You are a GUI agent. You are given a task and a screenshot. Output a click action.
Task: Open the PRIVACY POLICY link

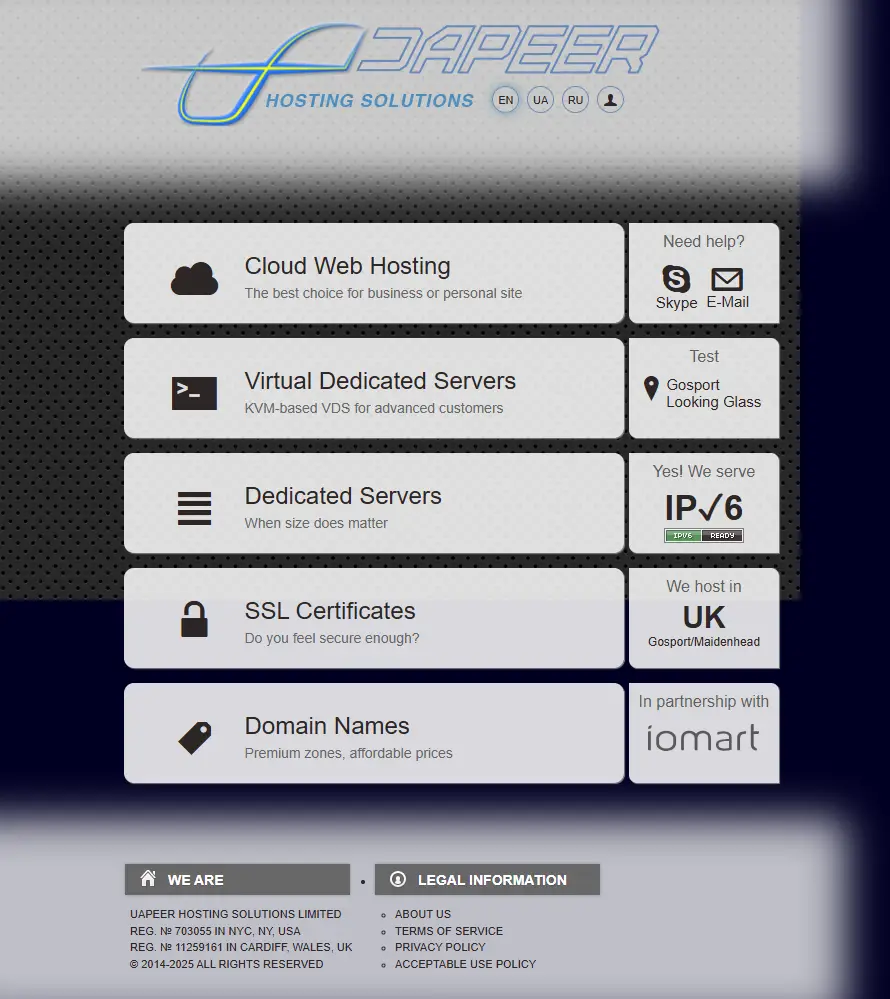coord(440,947)
